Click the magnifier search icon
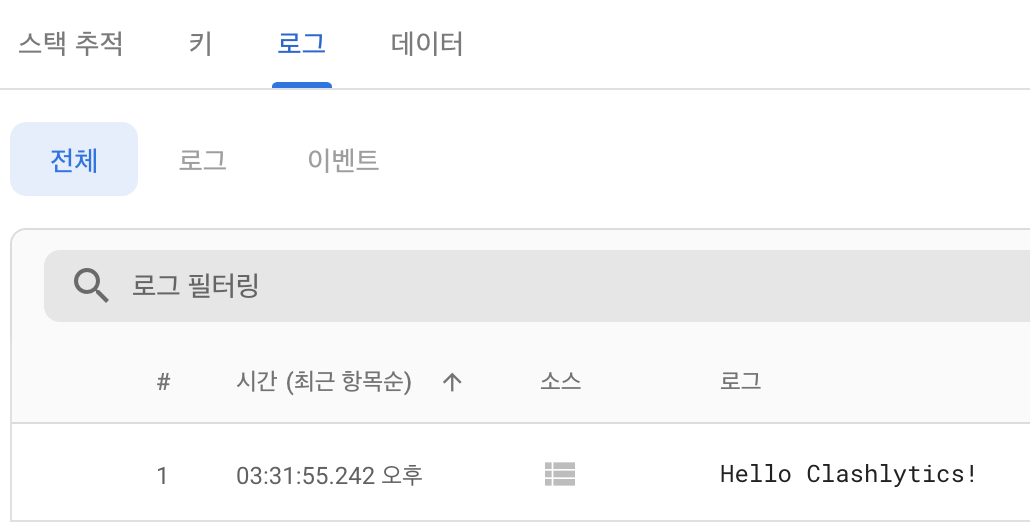 pos(91,286)
